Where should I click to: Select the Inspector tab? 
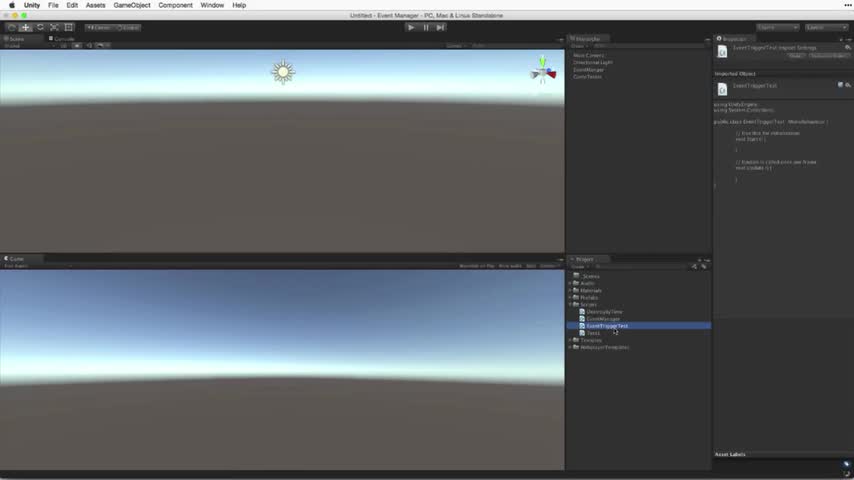734,39
